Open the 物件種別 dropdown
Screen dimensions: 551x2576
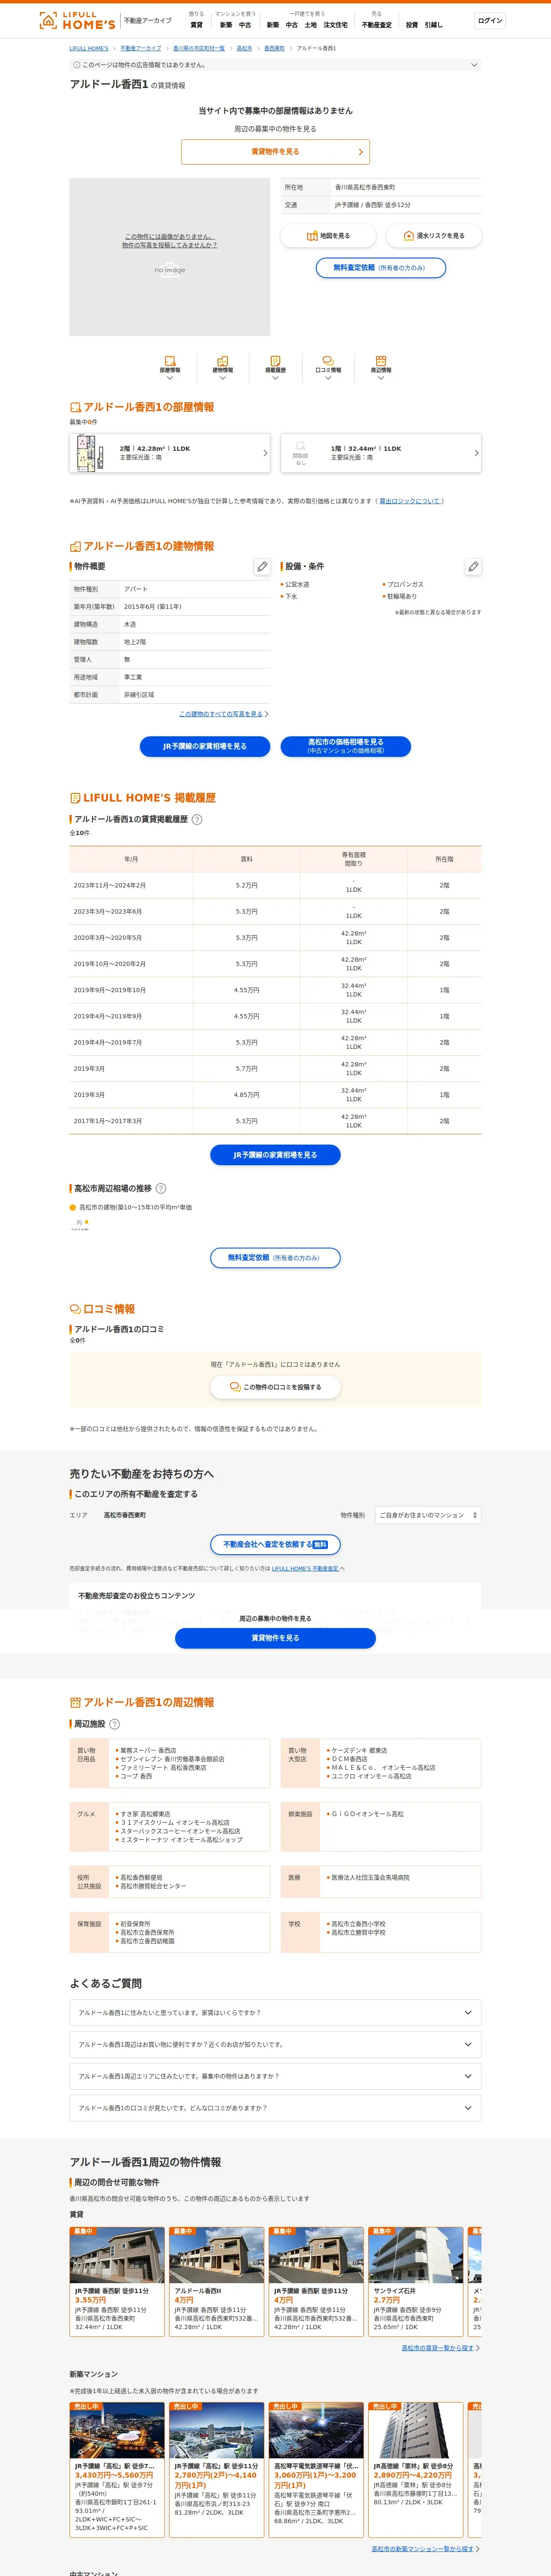(428, 1515)
